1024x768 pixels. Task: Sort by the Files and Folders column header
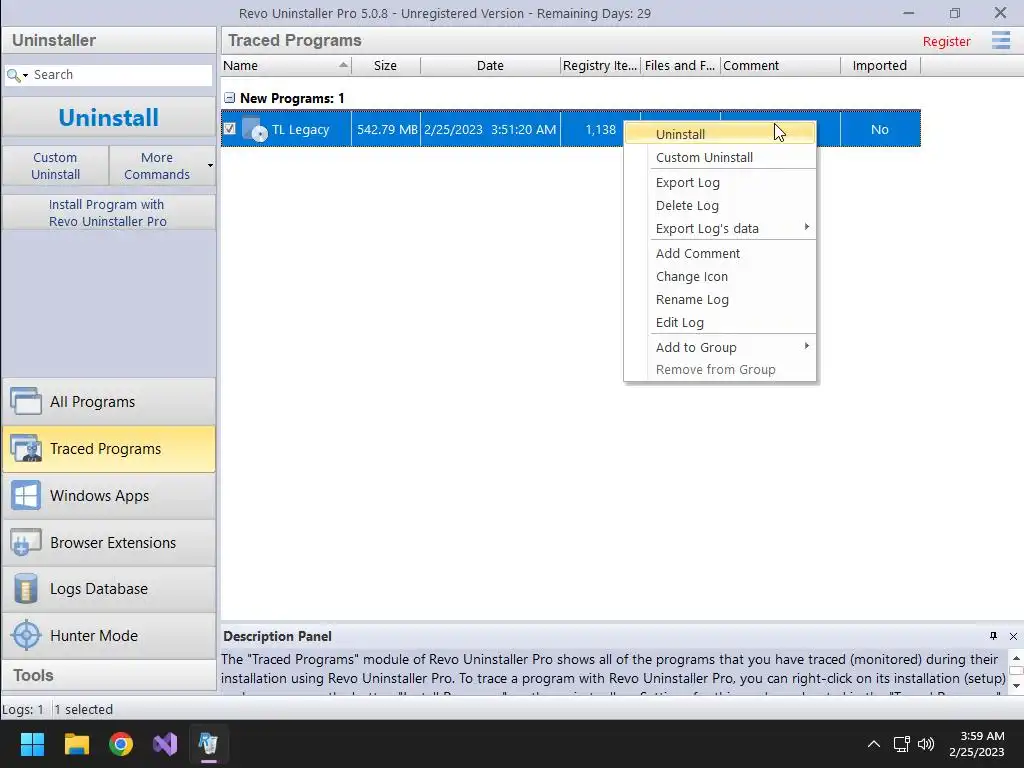[x=680, y=65]
